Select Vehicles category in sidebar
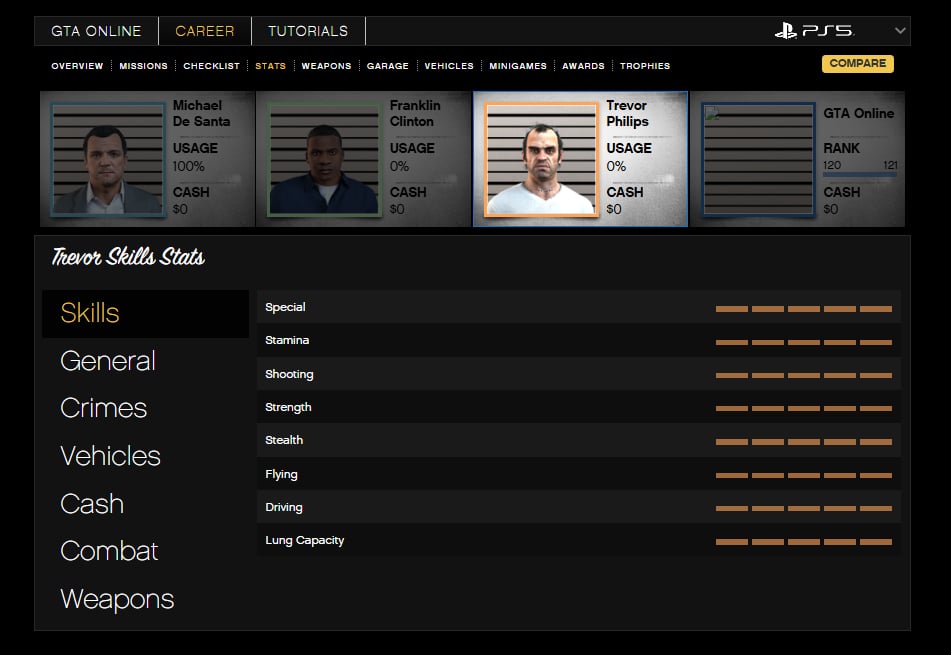Image resolution: width=951 pixels, height=655 pixels. 110,456
